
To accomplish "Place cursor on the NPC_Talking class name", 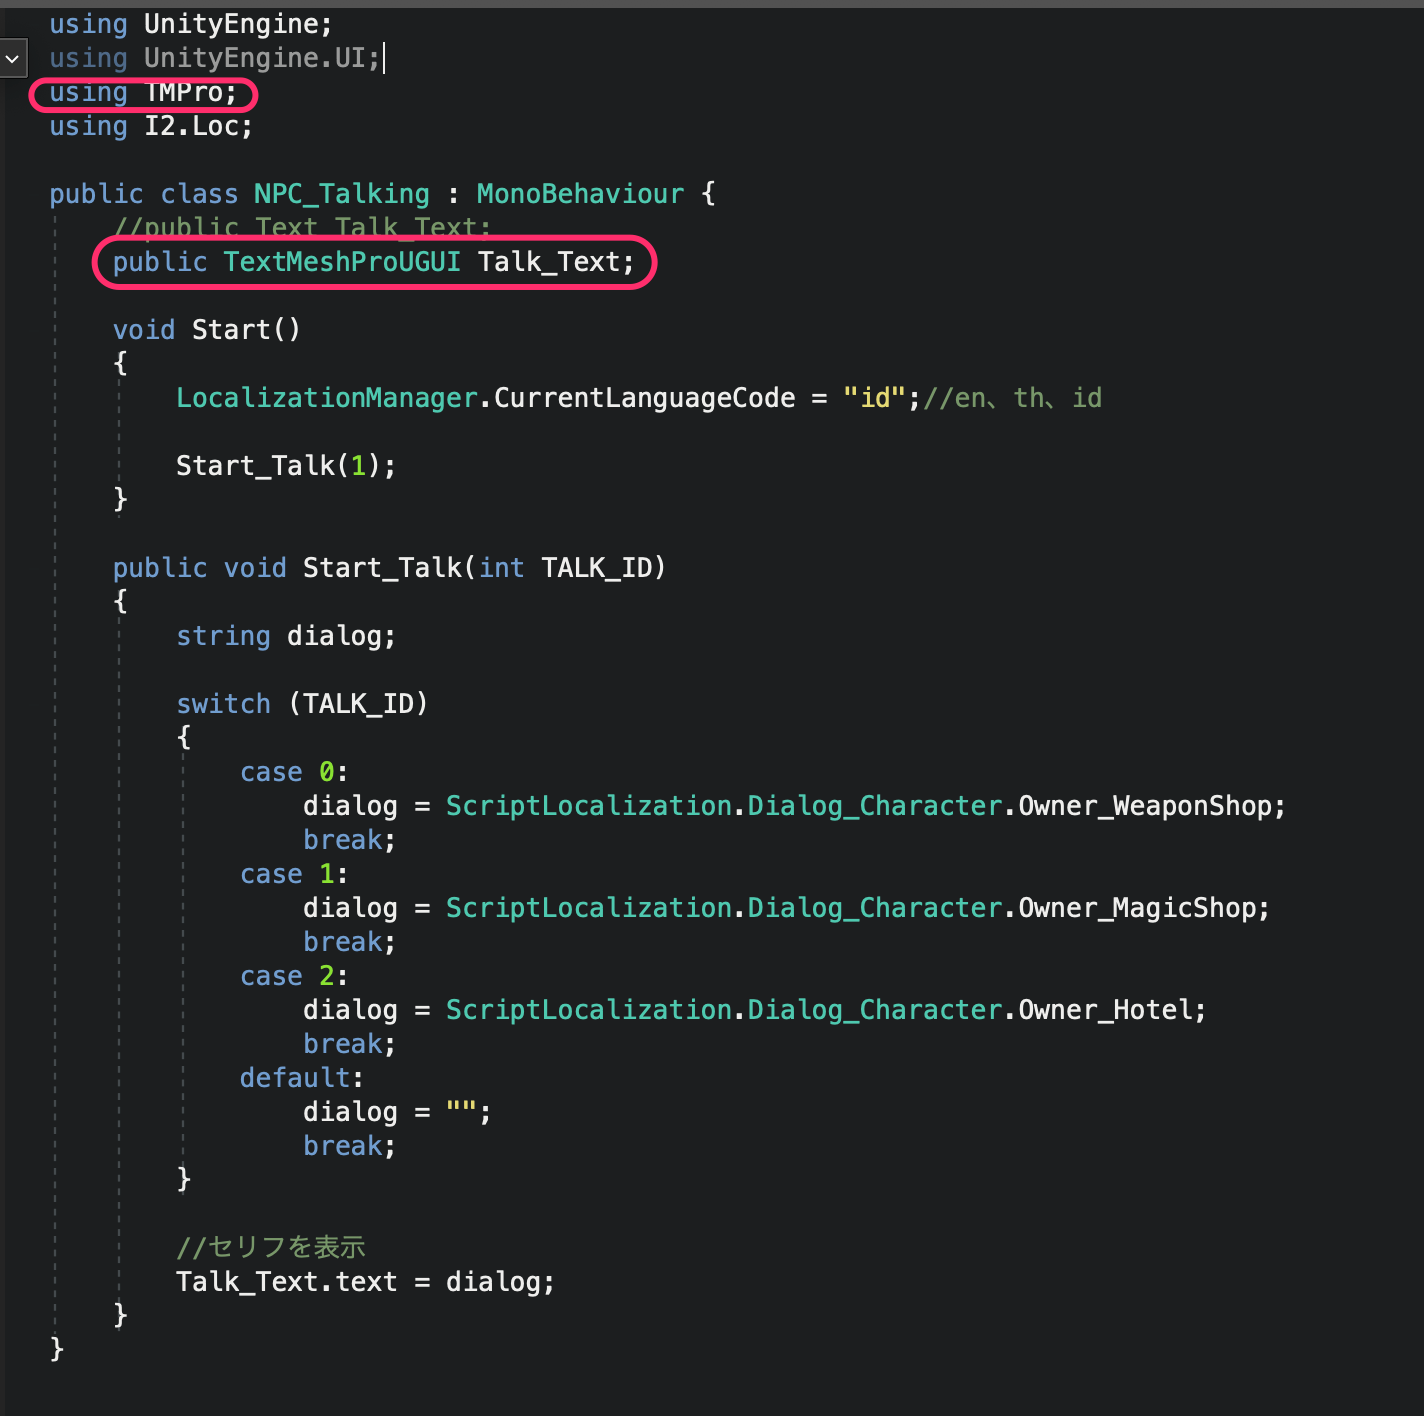I will pyautogui.click(x=341, y=194).
